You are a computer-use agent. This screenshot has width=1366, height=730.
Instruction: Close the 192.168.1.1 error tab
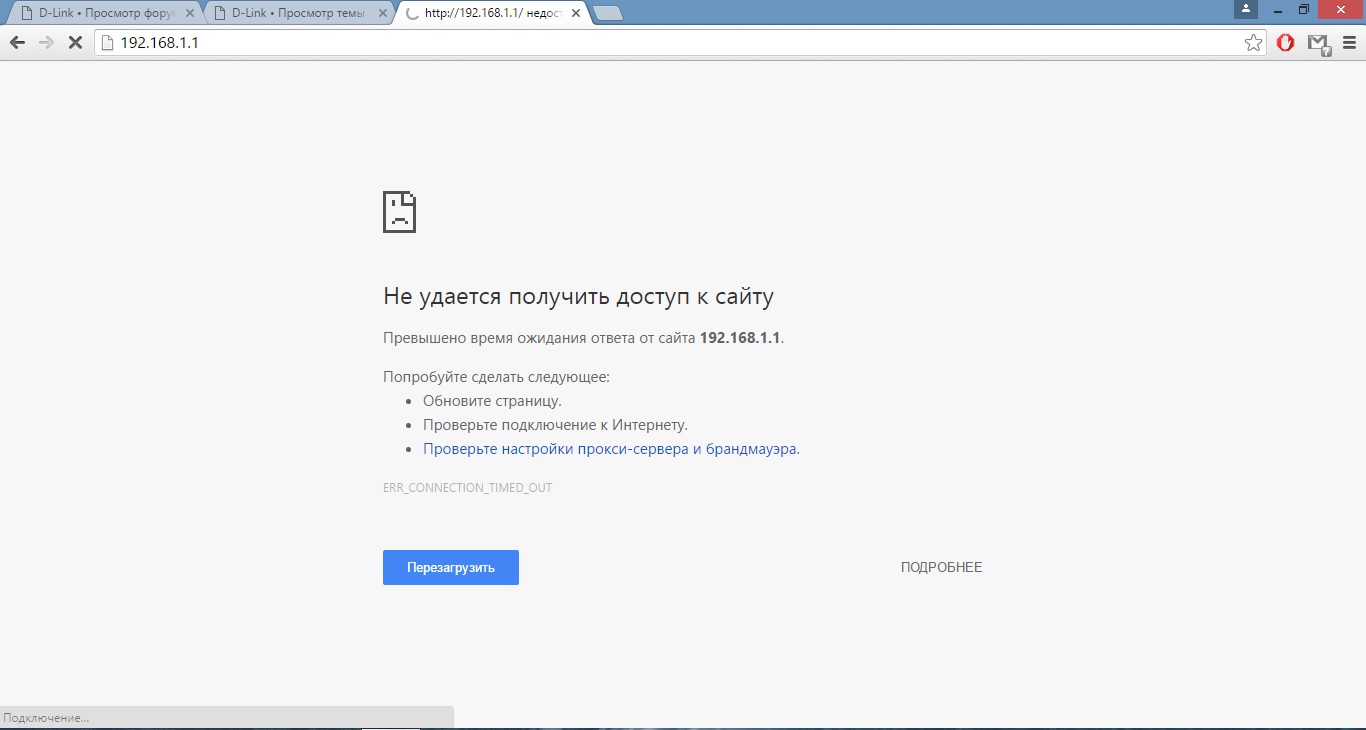click(573, 13)
